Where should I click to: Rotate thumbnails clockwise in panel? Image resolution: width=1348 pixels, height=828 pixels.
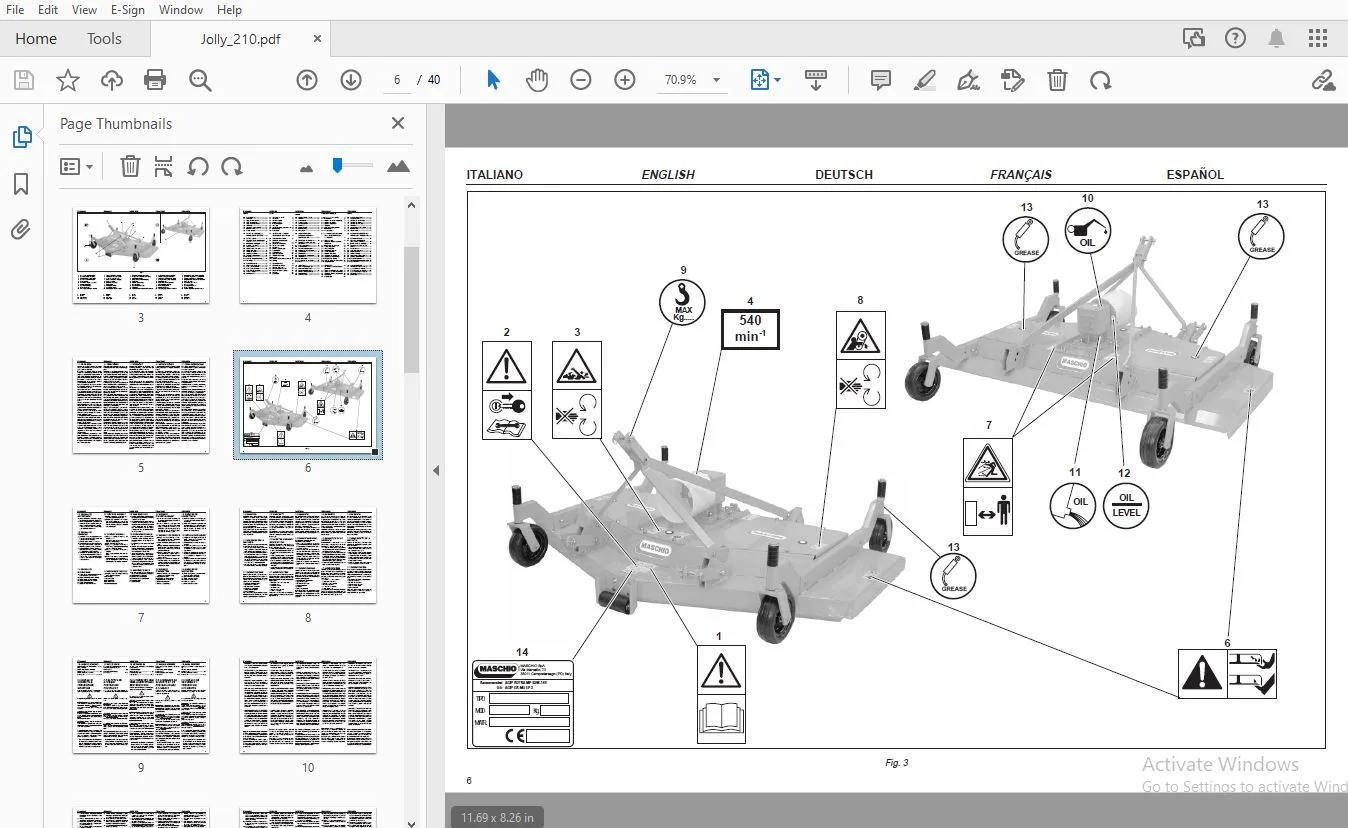231,166
